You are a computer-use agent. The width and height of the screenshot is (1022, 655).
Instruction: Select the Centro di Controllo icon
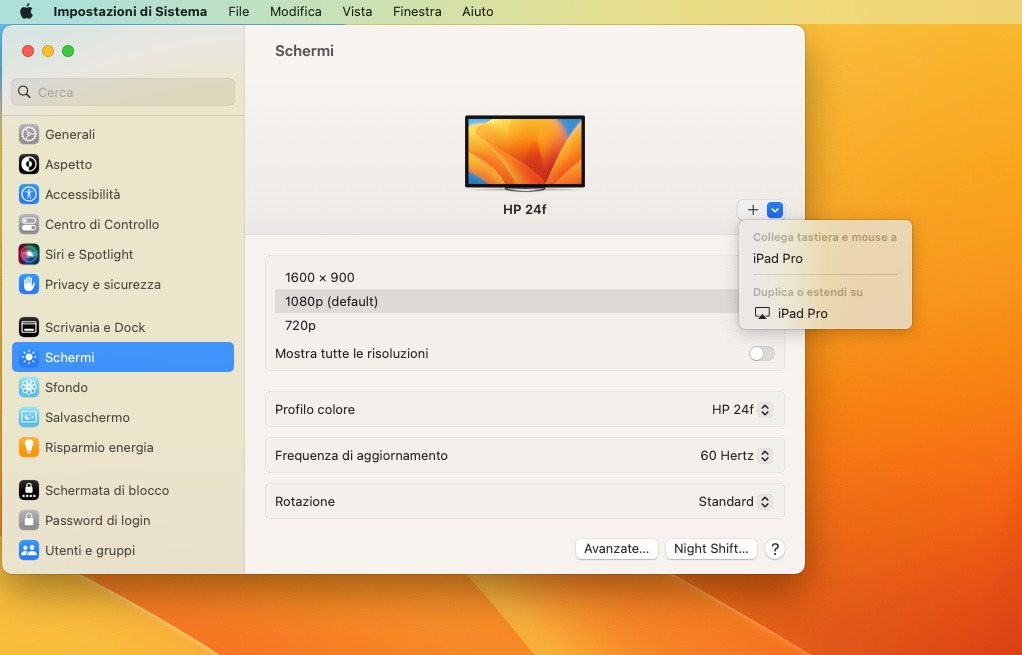click(29, 224)
